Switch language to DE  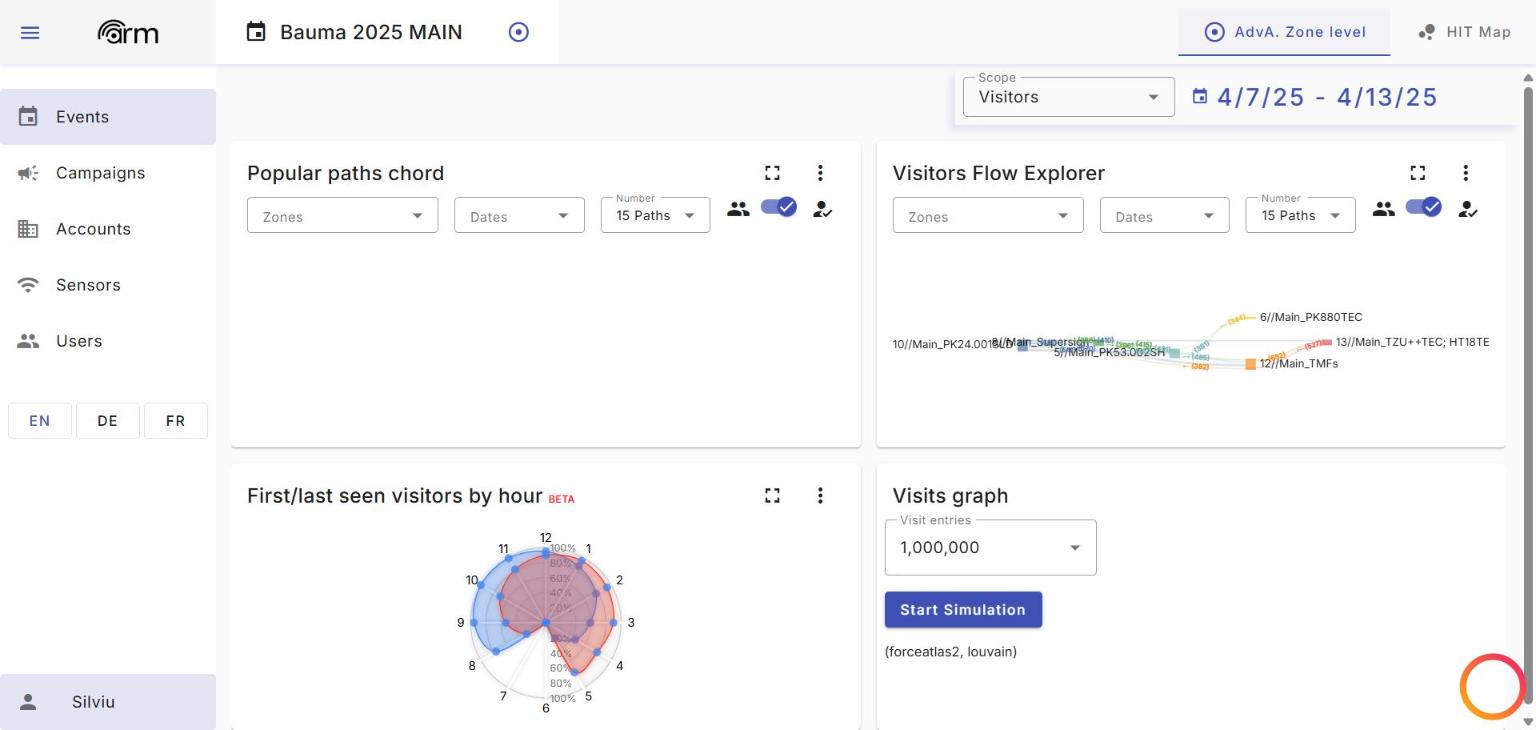pyautogui.click(x=108, y=421)
